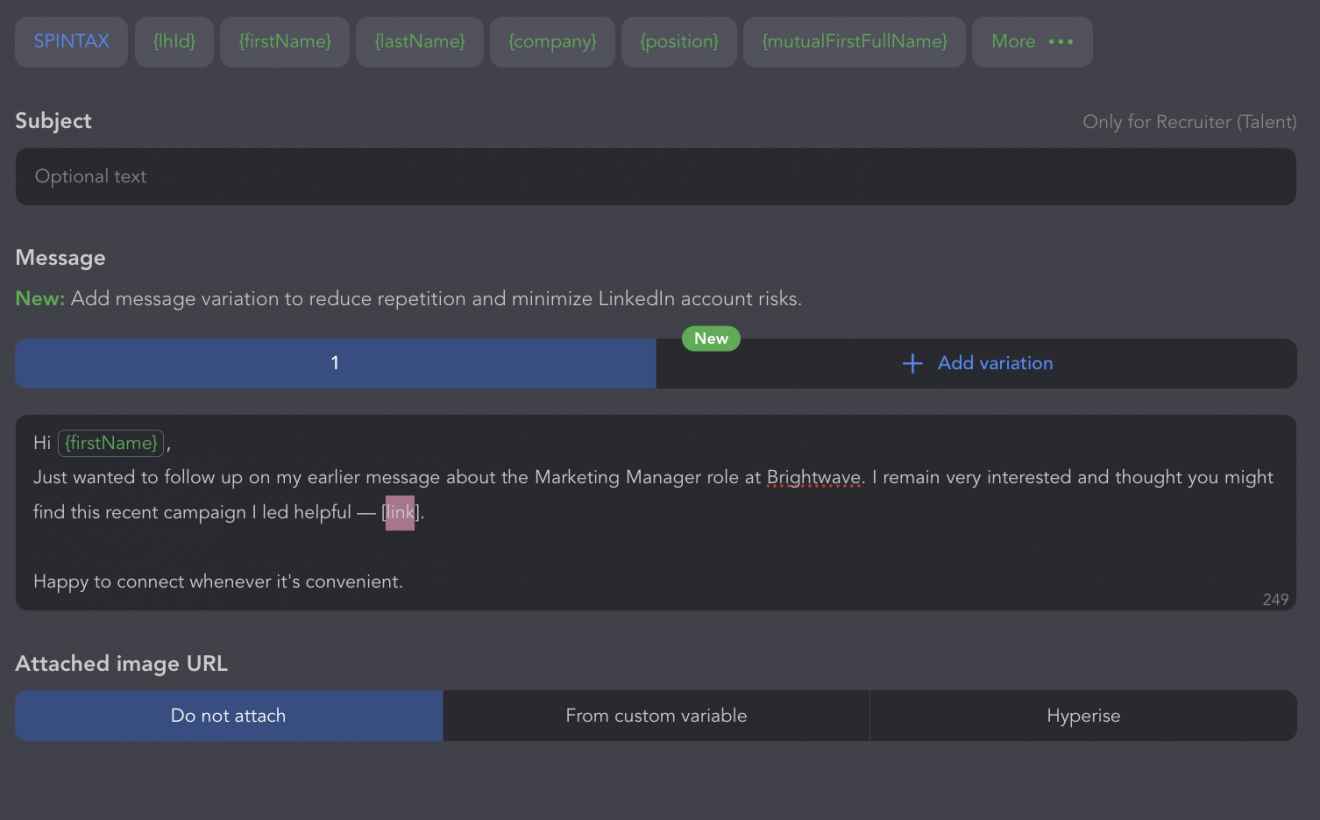Click the green New badge above Add variation
The image size is (1320, 820).
pyautogui.click(x=711, y=338)
